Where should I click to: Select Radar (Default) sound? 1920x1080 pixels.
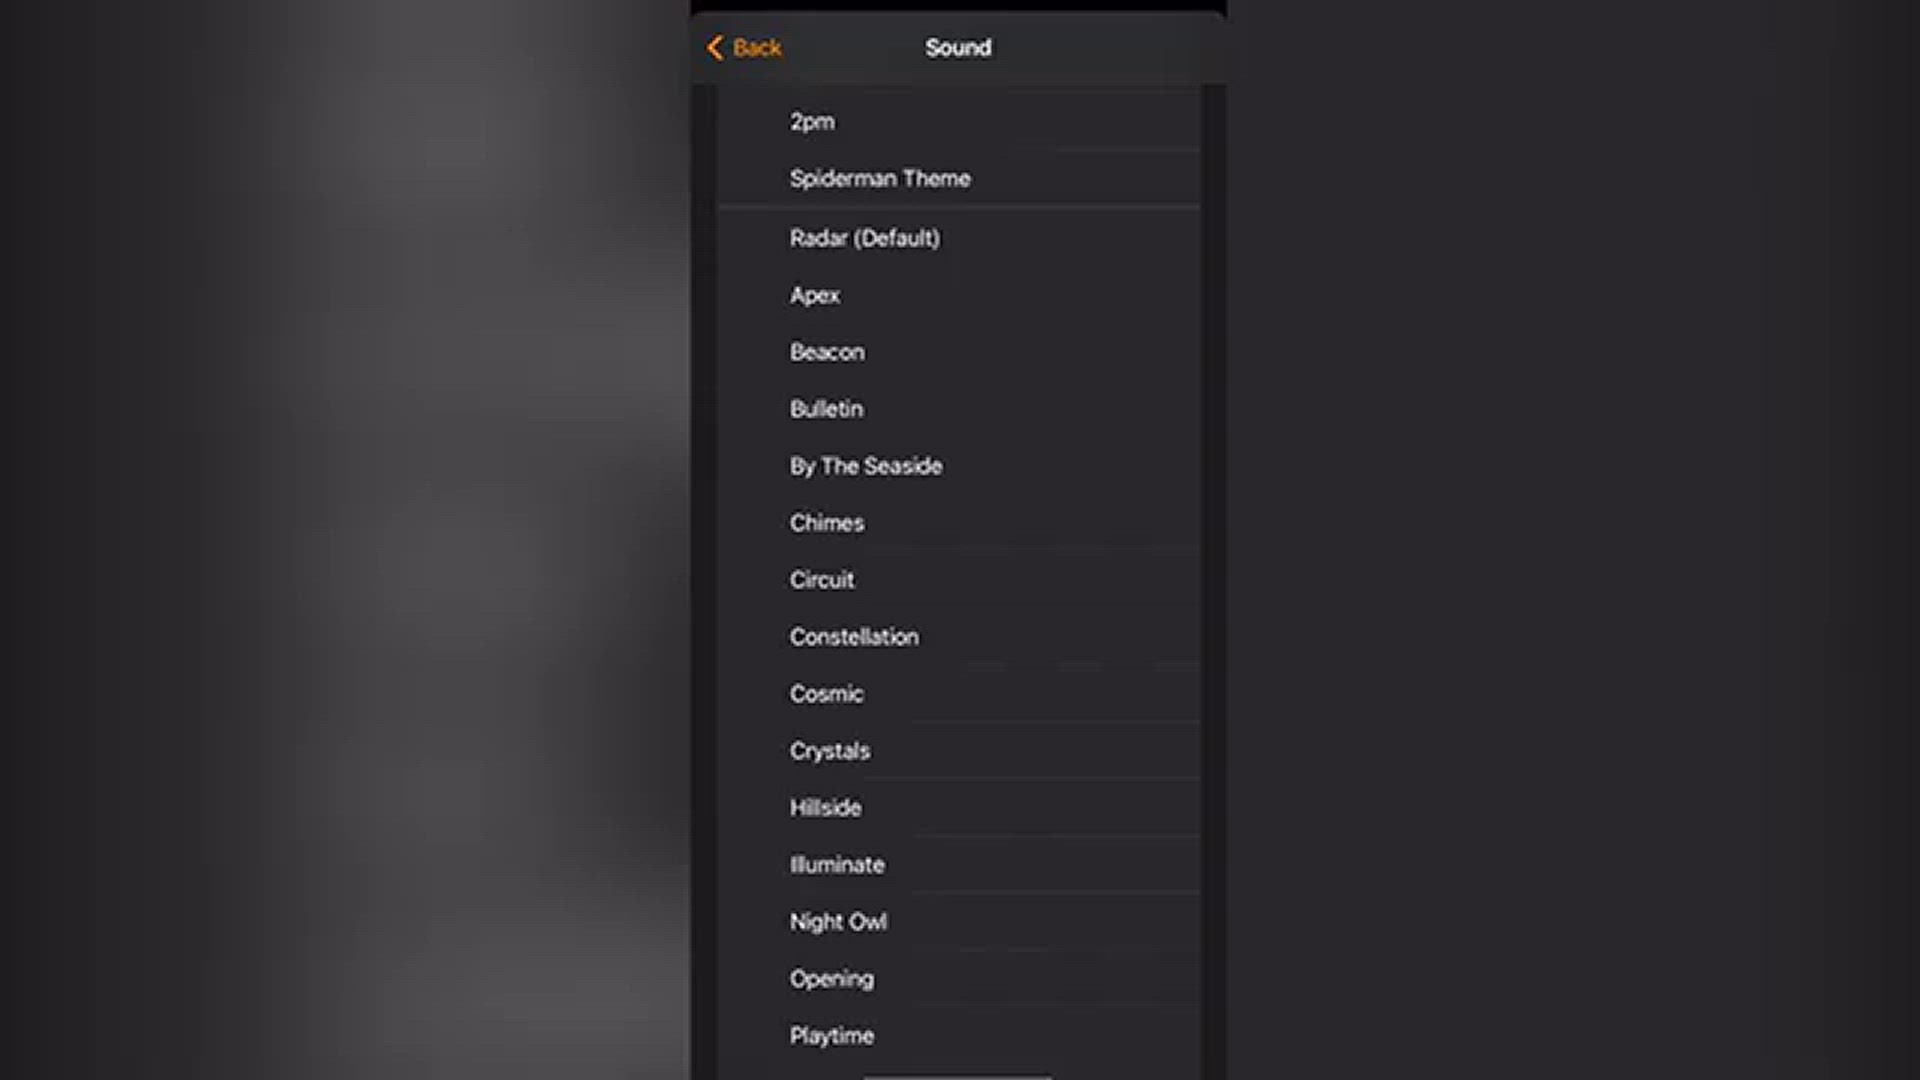pos(958,238)
